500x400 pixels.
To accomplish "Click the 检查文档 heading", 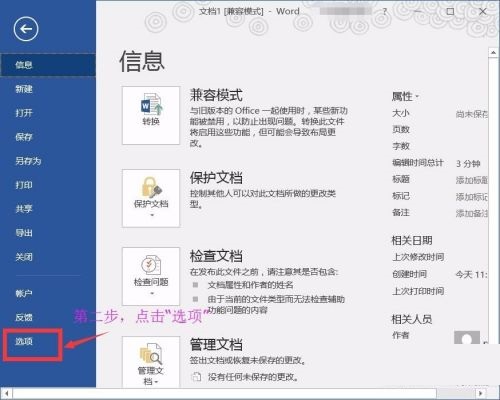I will coord(216,256).
